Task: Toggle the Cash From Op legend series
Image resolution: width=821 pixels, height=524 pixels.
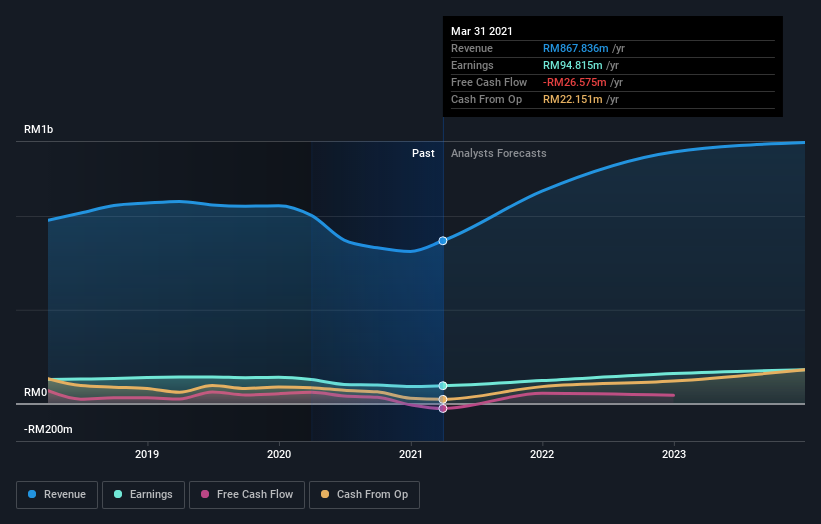Action: pyautogui.click(x=364, y=495)
